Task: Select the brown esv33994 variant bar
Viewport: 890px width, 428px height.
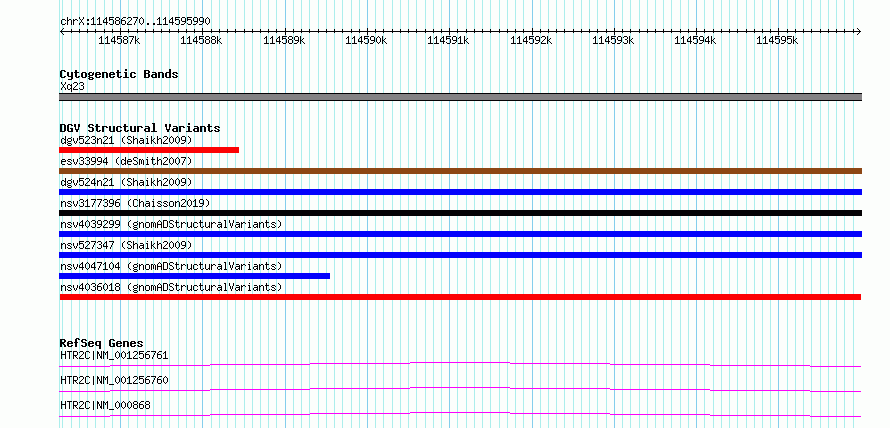Action: click(460, 171)
